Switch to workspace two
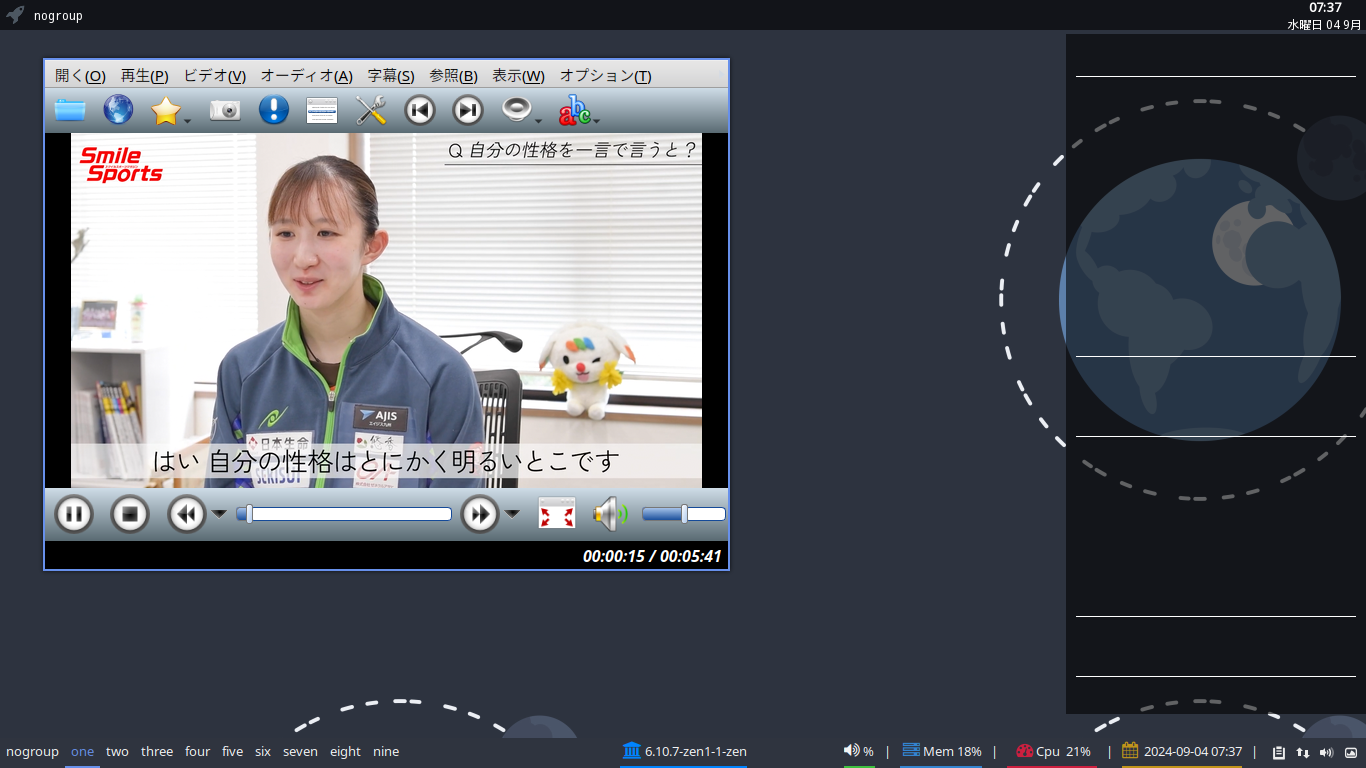 click(x=117, y=751)
